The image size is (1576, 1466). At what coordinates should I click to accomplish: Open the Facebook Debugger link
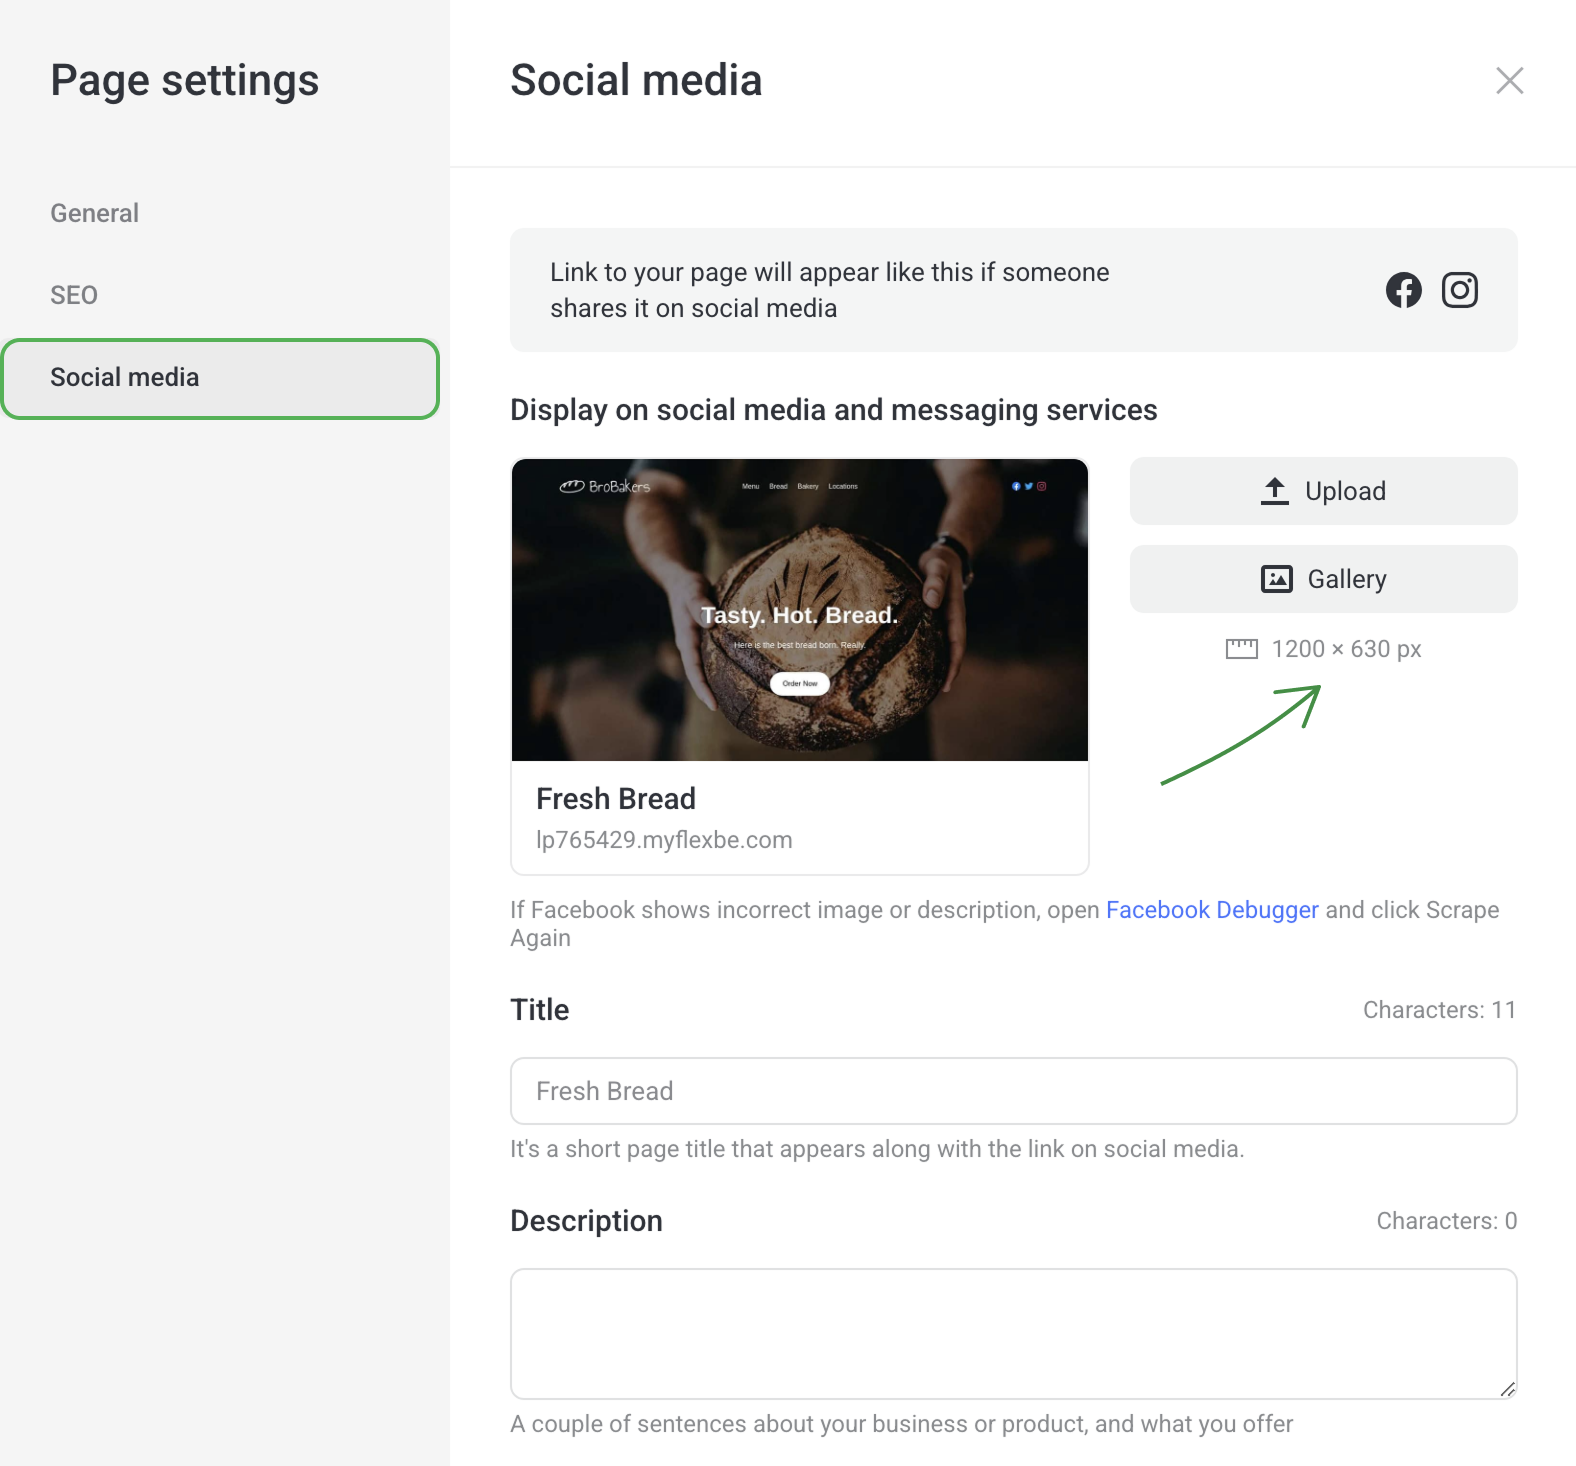click(x=1211, y=910)
